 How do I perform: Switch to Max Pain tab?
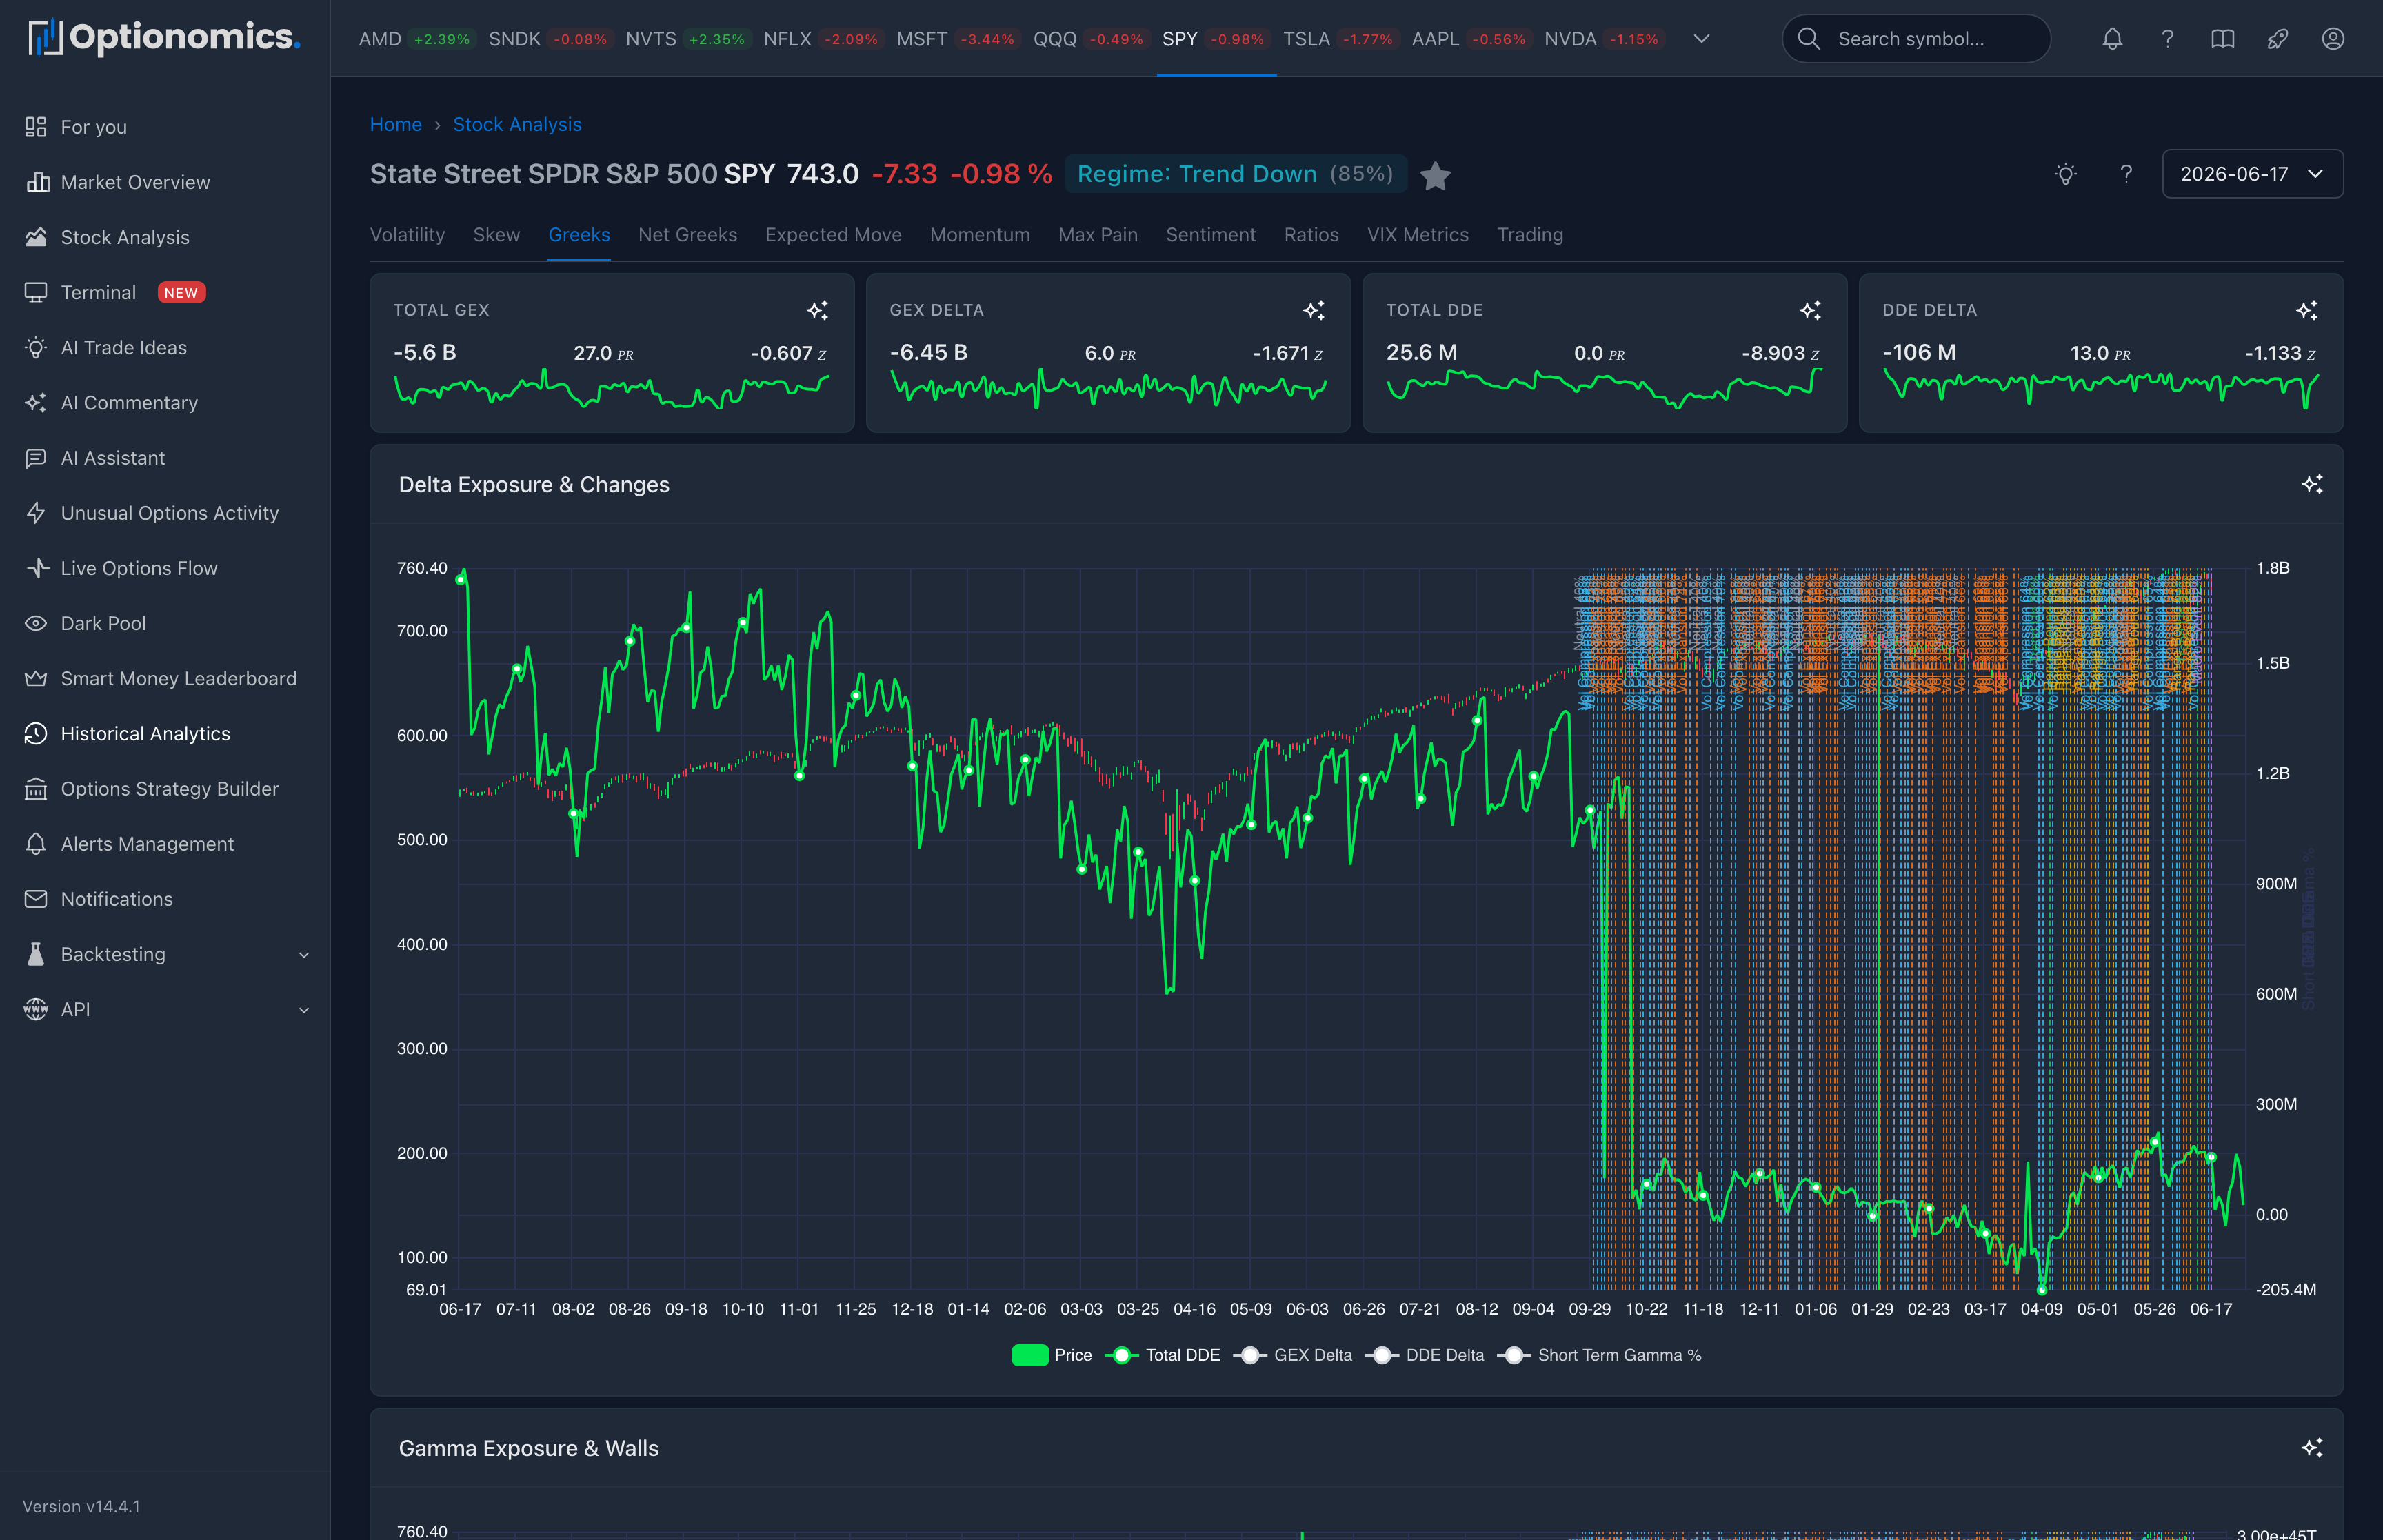pos(1097,234)
